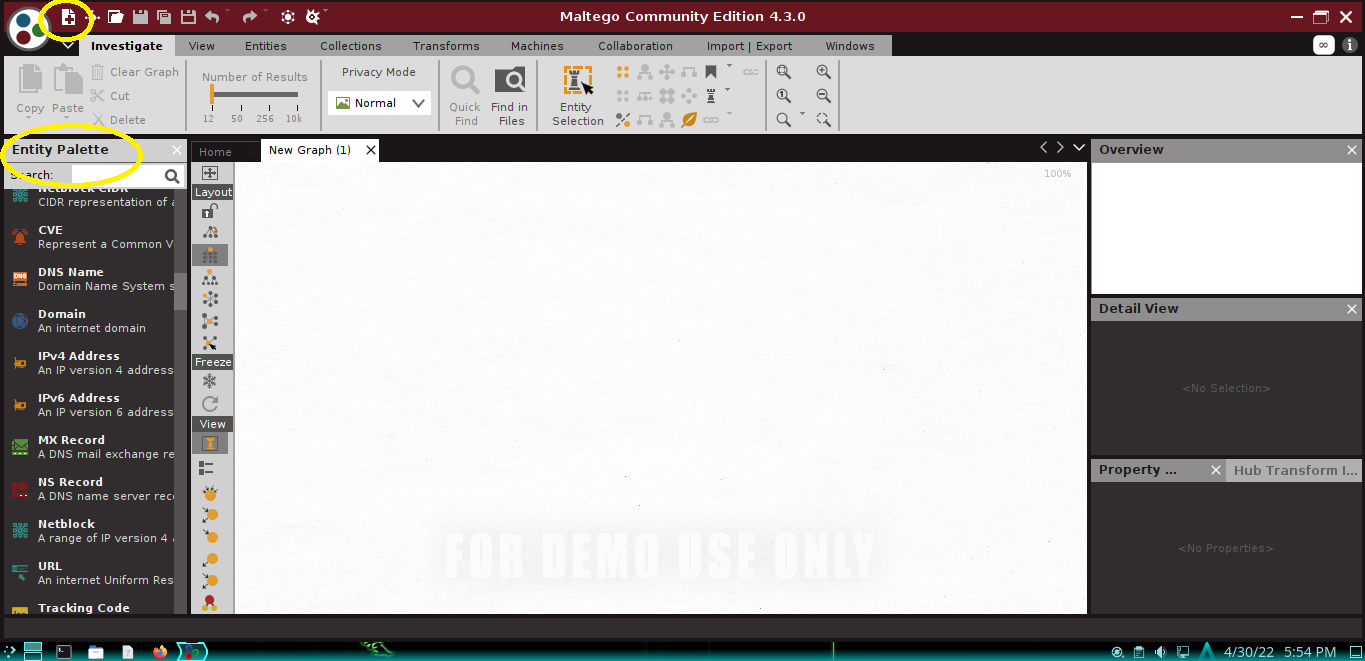1365x661 pixels.
Task: Open the Import | Export ribbon tab
Action: click(x=749, y=46)
